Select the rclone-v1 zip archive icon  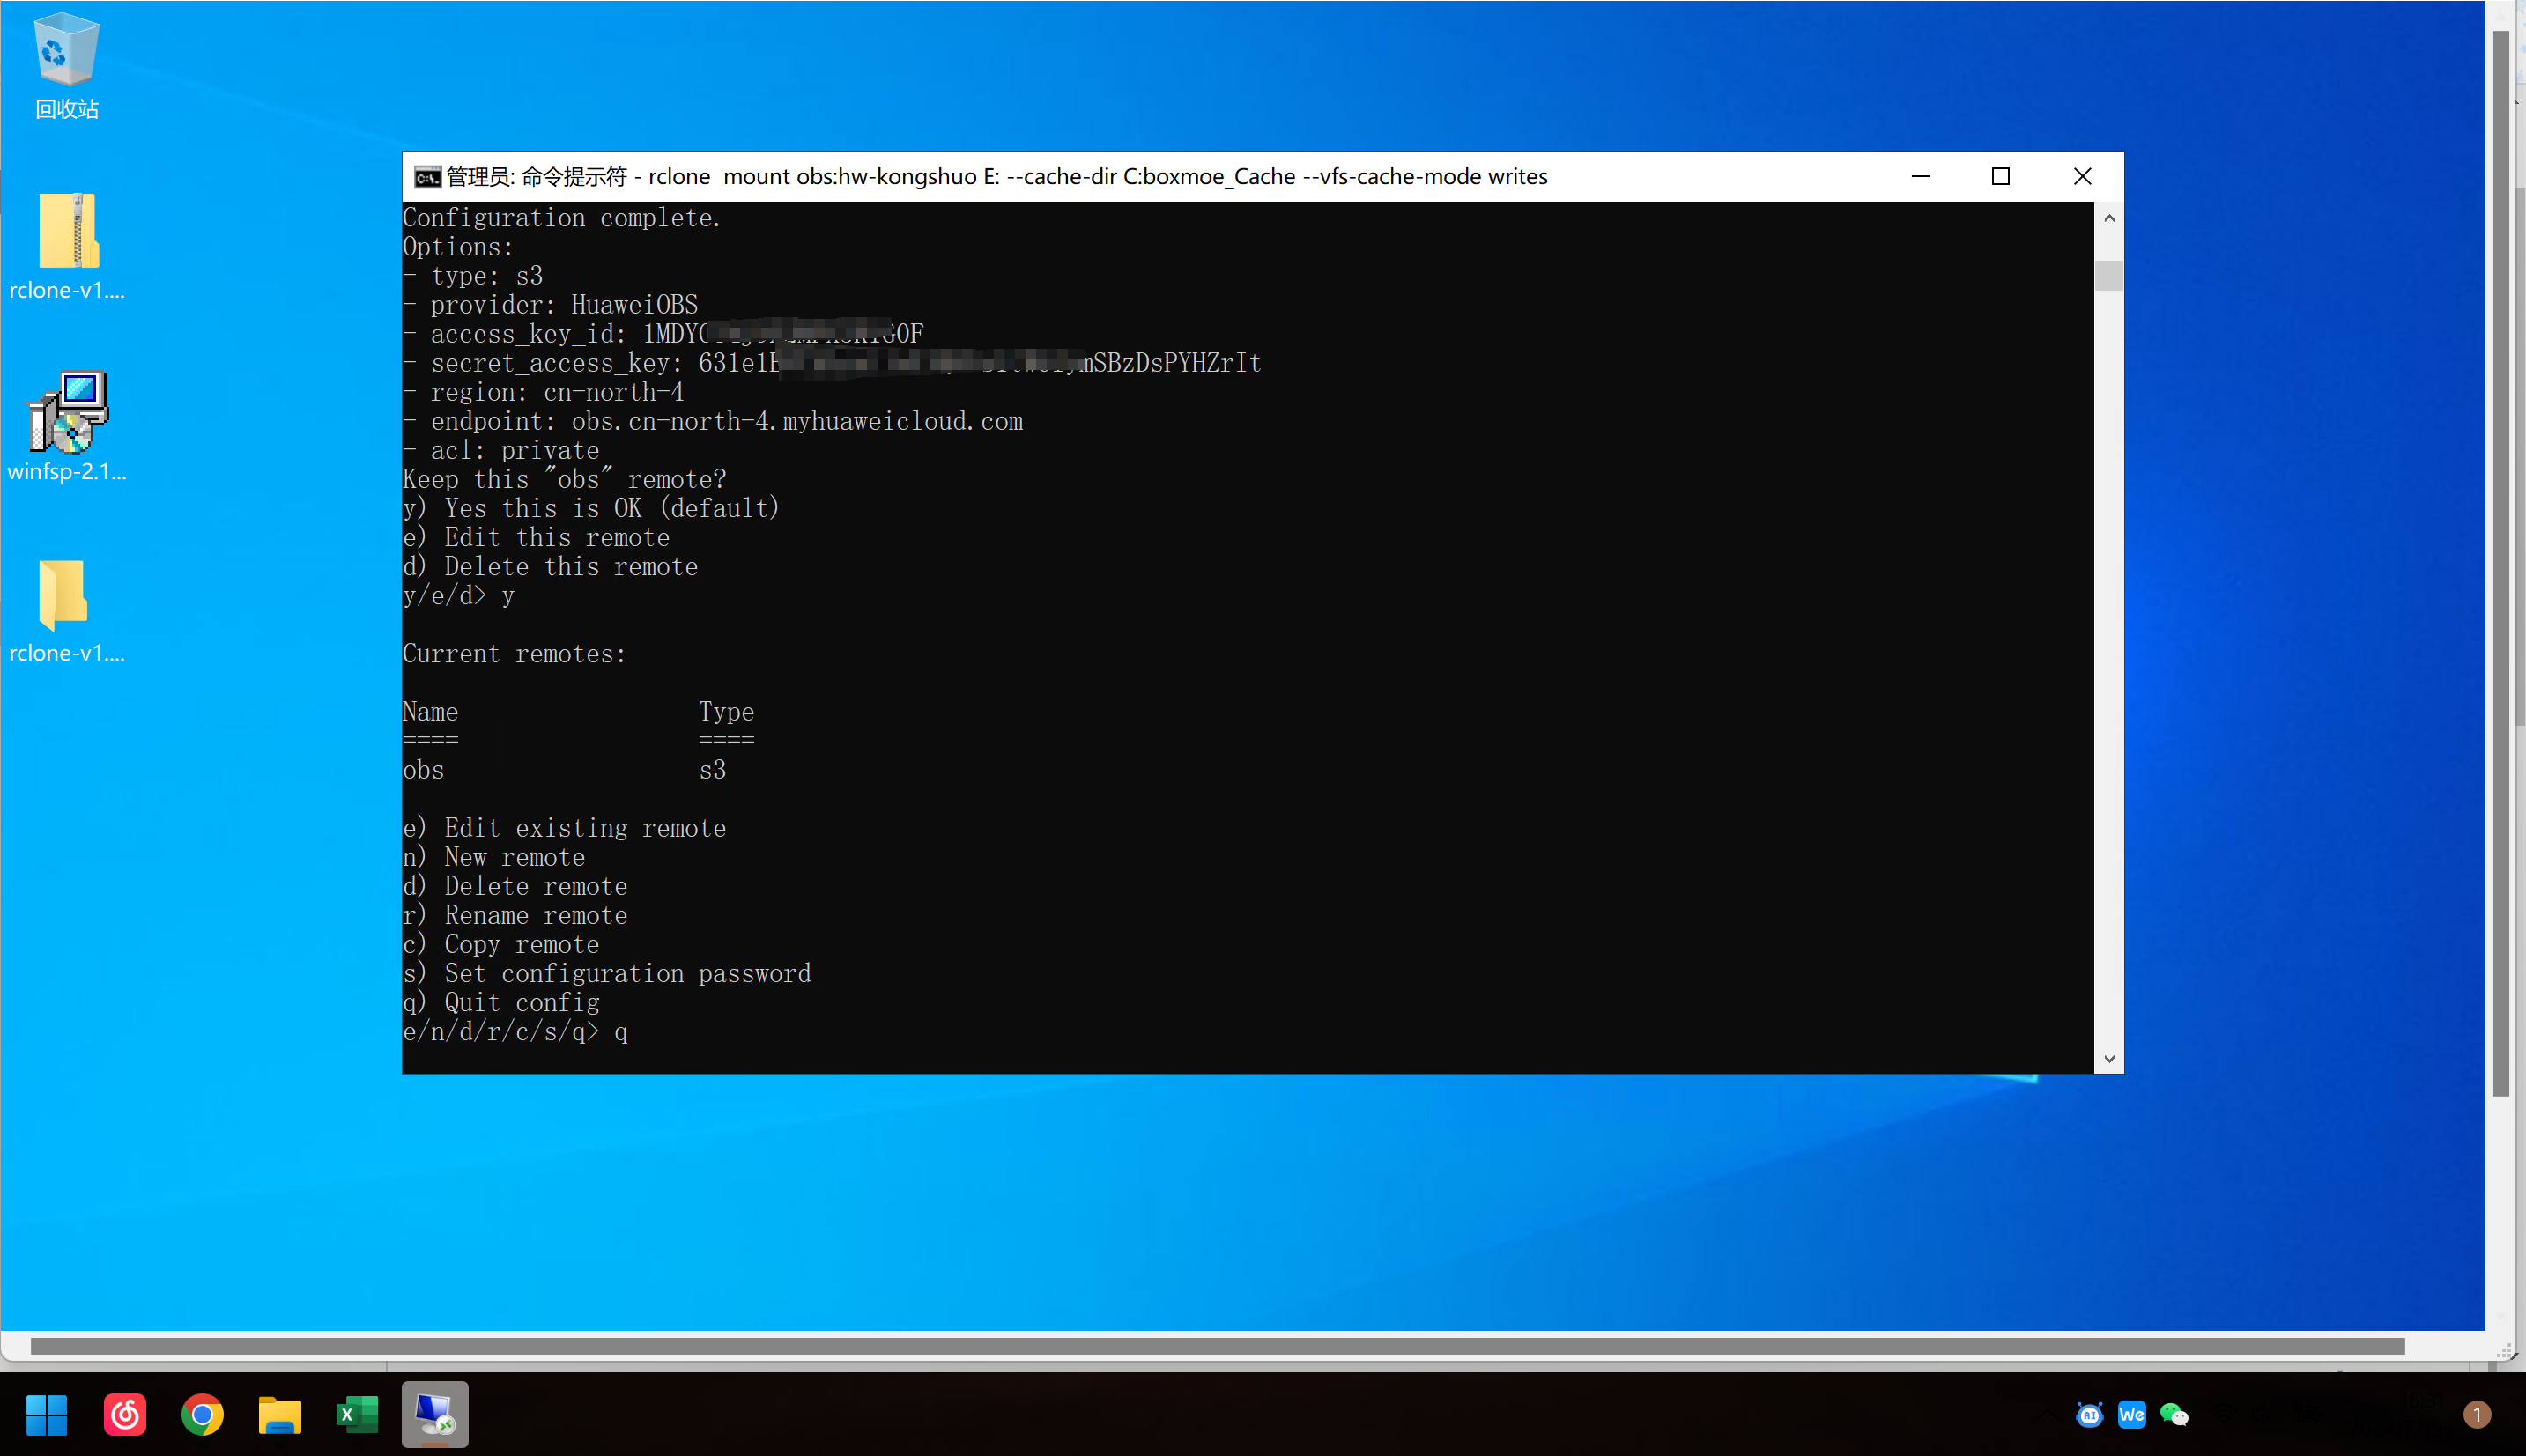(x=67, y=231)
